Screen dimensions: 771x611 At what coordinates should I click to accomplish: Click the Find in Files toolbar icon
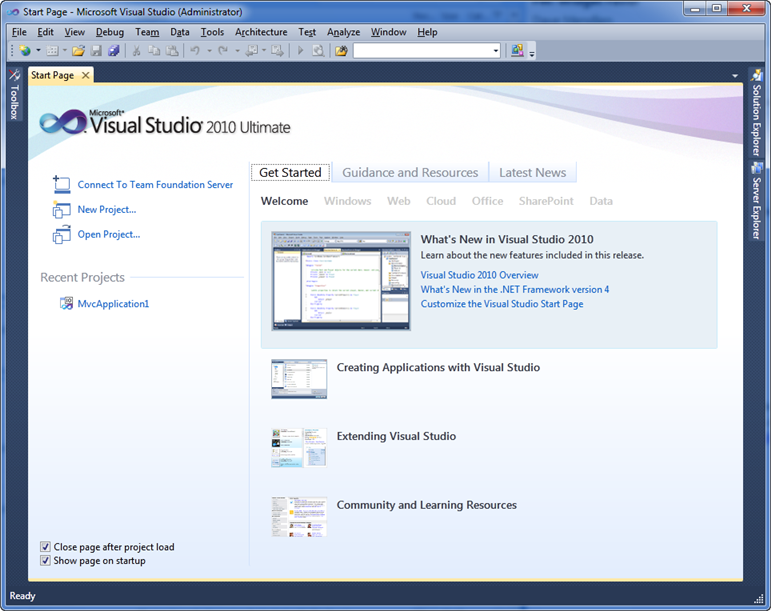point(318,50)
